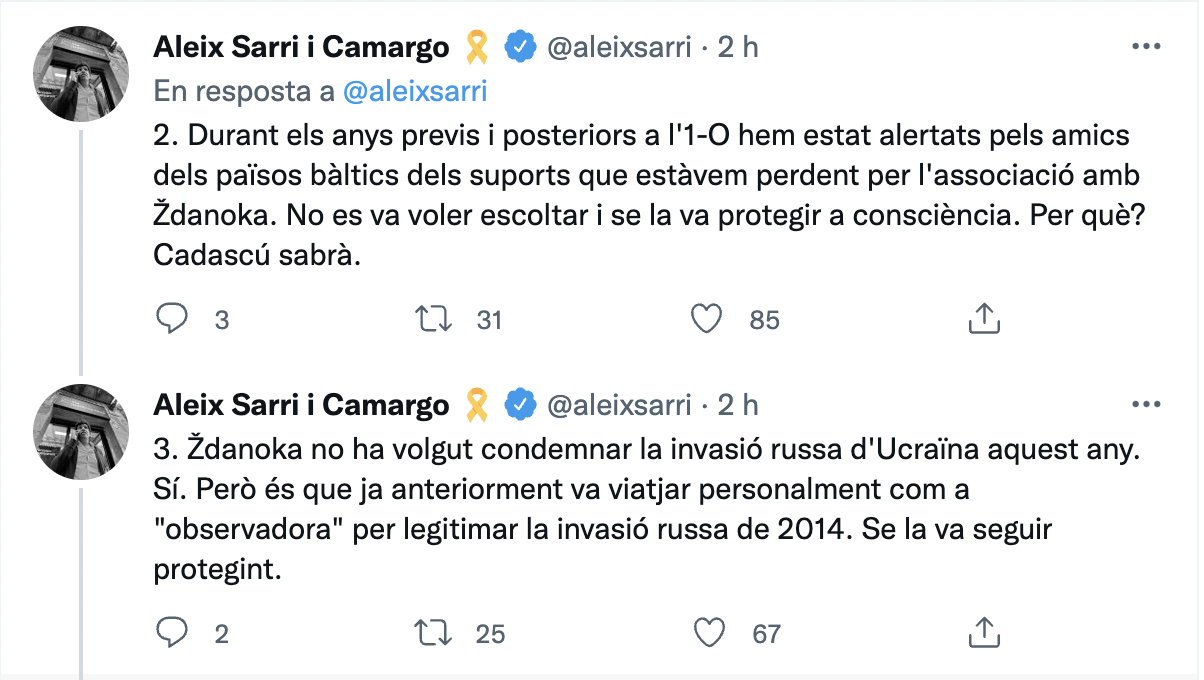Share the tweet numbered 3
The image size is (1204, 680).
coord(984,633)
